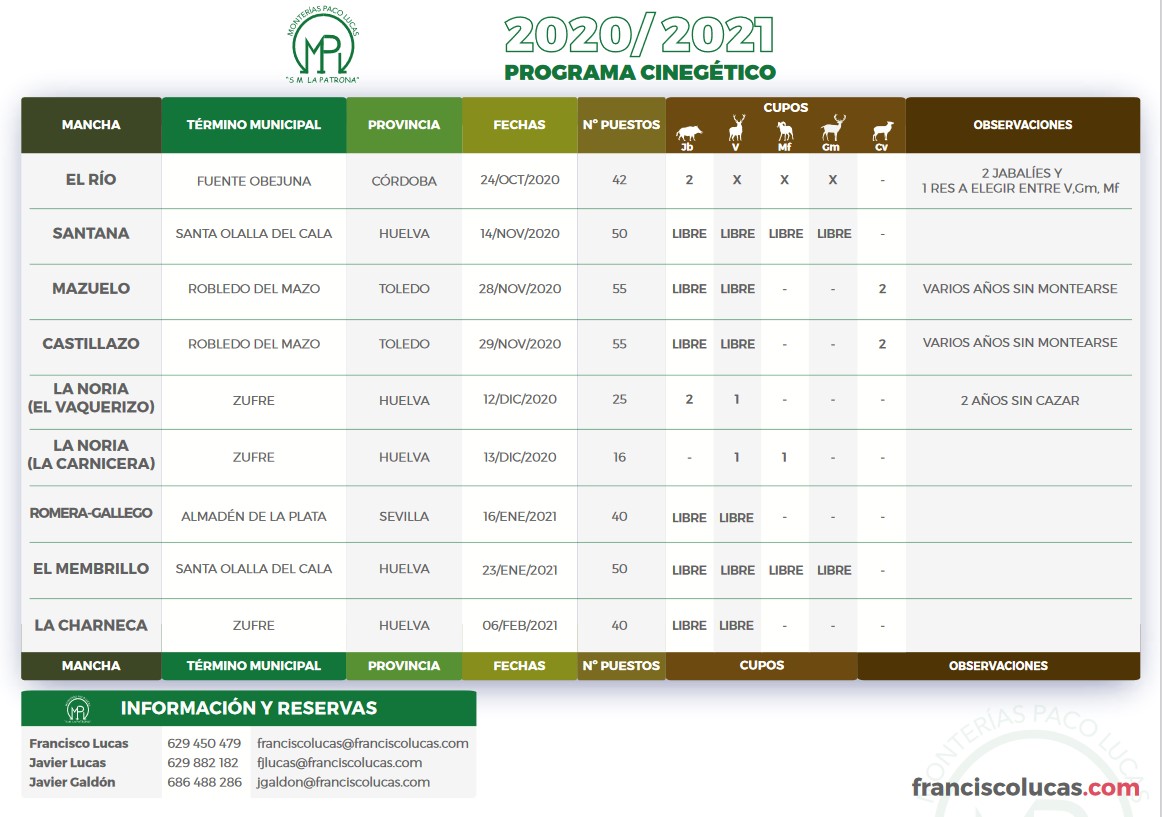Click the stag (V) icon
Viewport: 1162px width, 817px height.
[x=737, y=129]
